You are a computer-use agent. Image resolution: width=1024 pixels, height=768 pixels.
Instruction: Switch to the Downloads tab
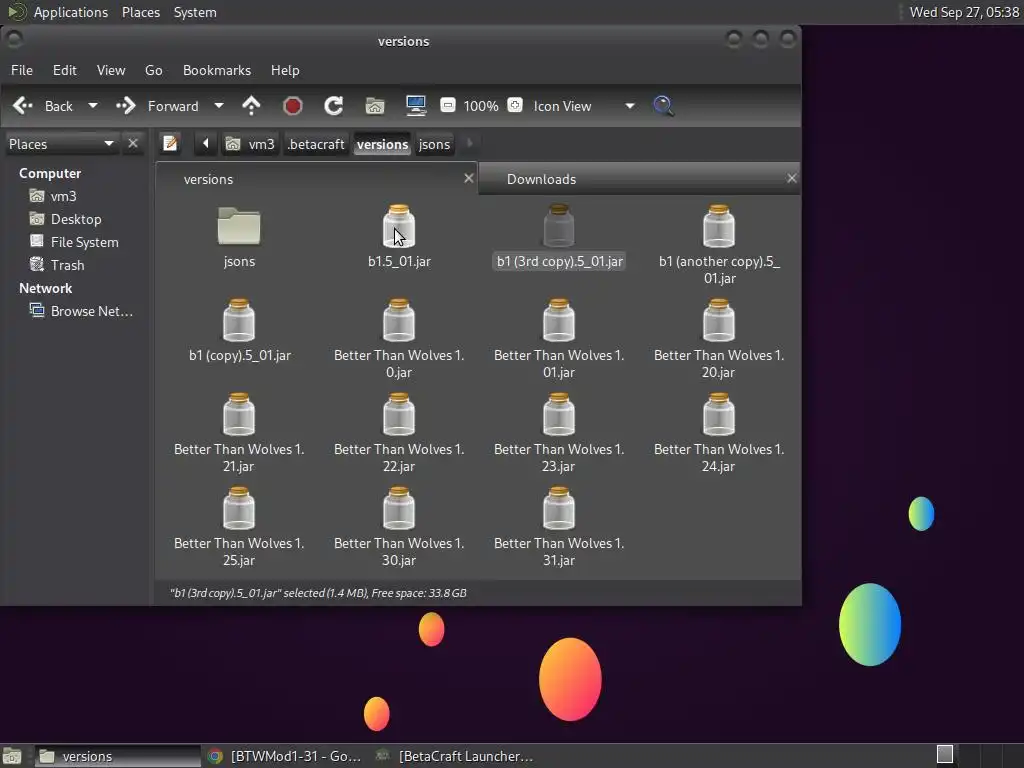pos(639,179)
